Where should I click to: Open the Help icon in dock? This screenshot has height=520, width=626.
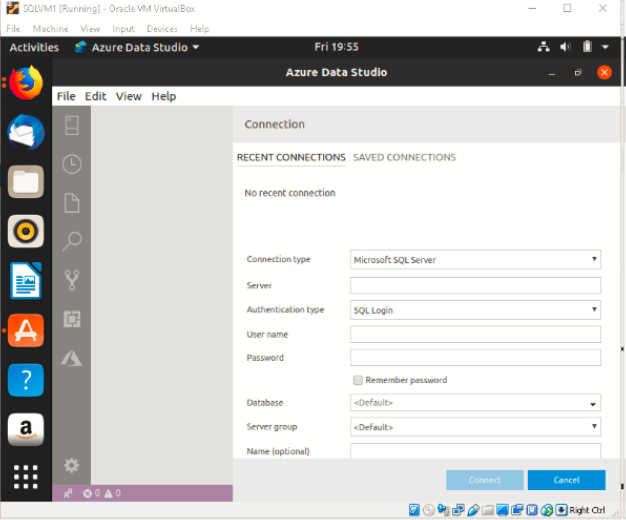coord(26,380)
